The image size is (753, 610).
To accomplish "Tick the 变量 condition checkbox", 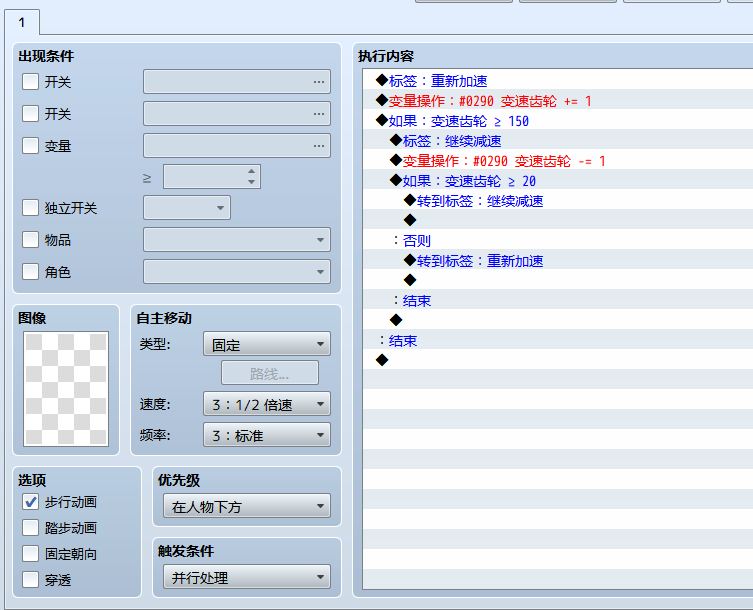I will [x=30, y=146].
